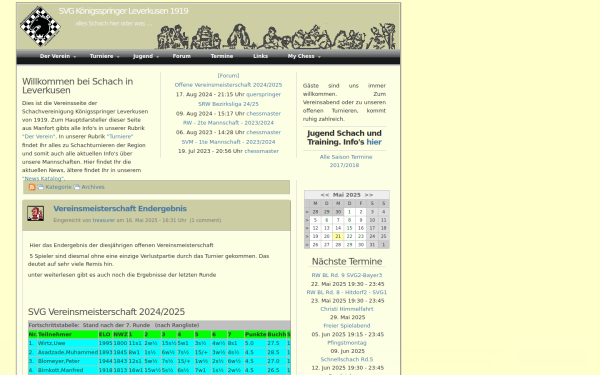Screen dimensions: 600x375
Task: Click the hier link for Jugend training
Action: click(x=374, y=142)
